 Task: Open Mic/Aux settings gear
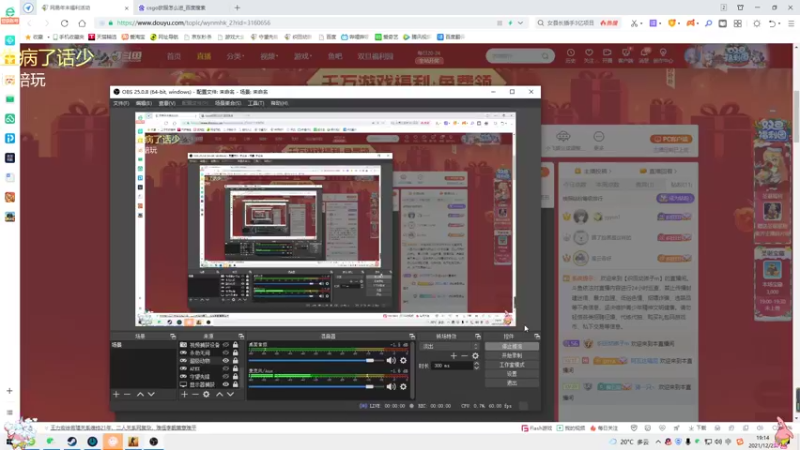pyautogui.click(x=403, y=387)
